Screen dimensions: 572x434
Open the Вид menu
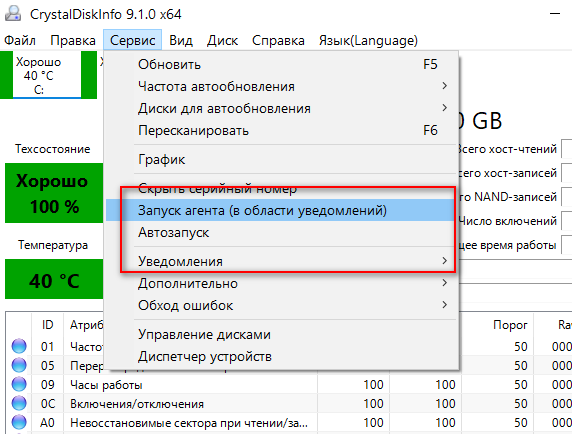[181, 40]
